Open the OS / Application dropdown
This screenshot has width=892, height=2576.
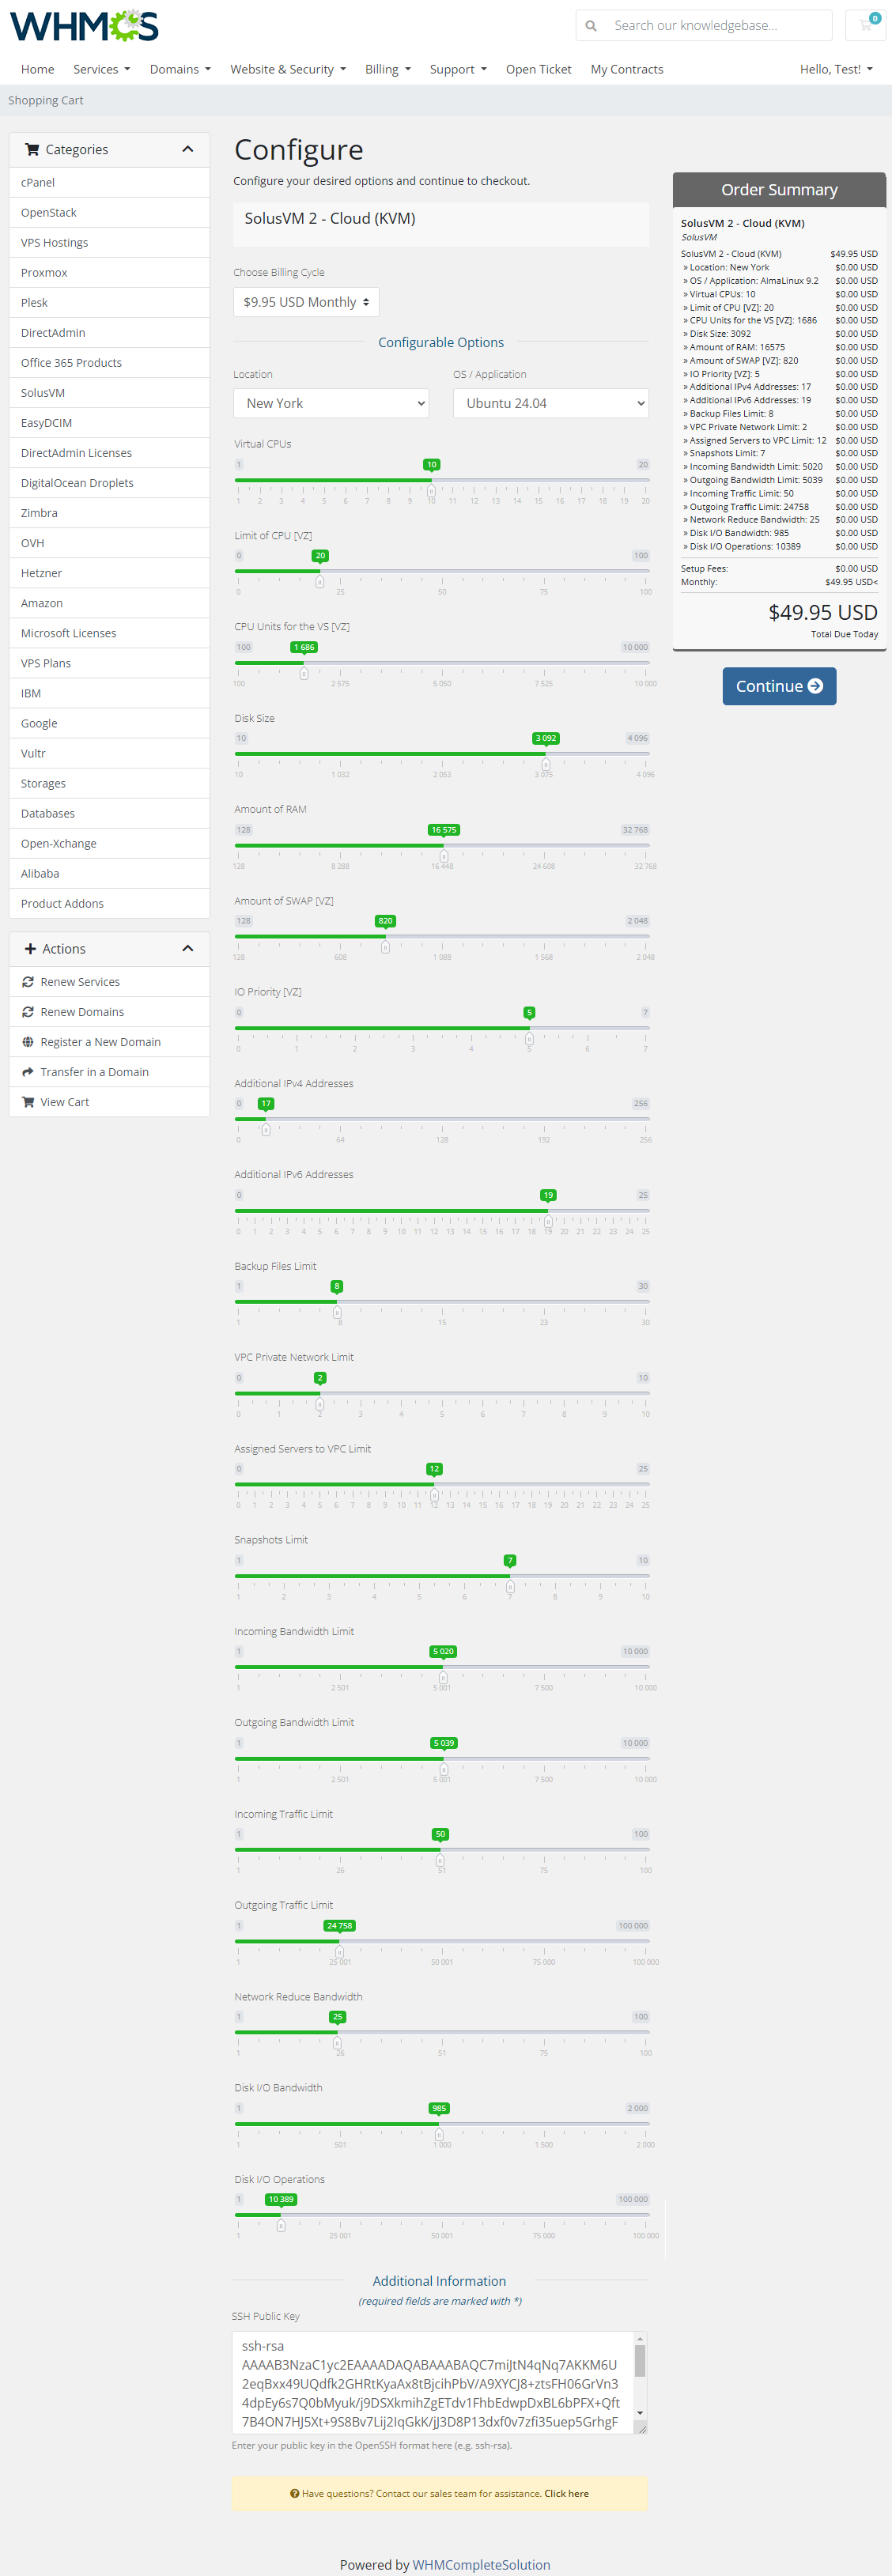click(x=550, y=402)
